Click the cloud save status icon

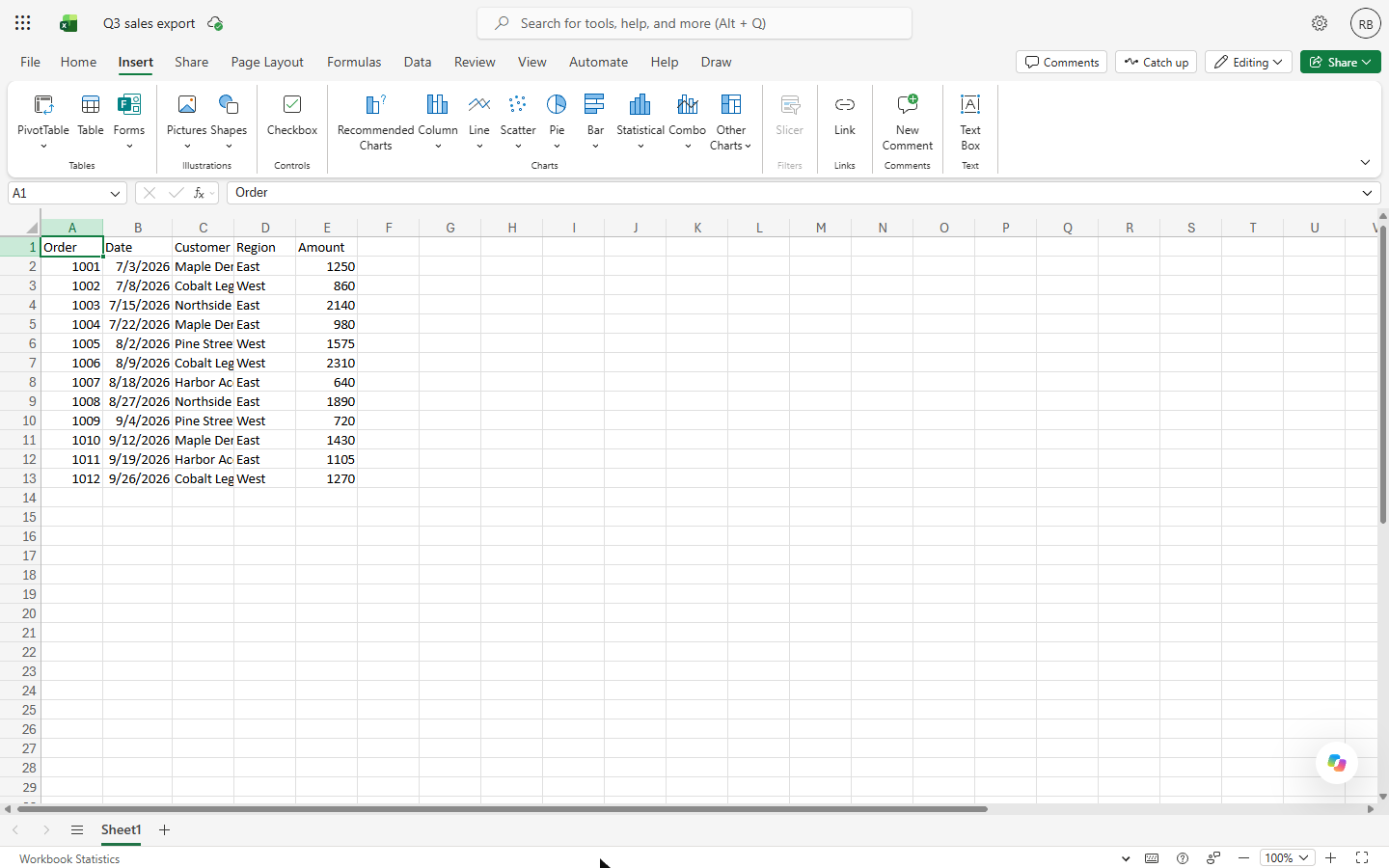pos(215,23)
